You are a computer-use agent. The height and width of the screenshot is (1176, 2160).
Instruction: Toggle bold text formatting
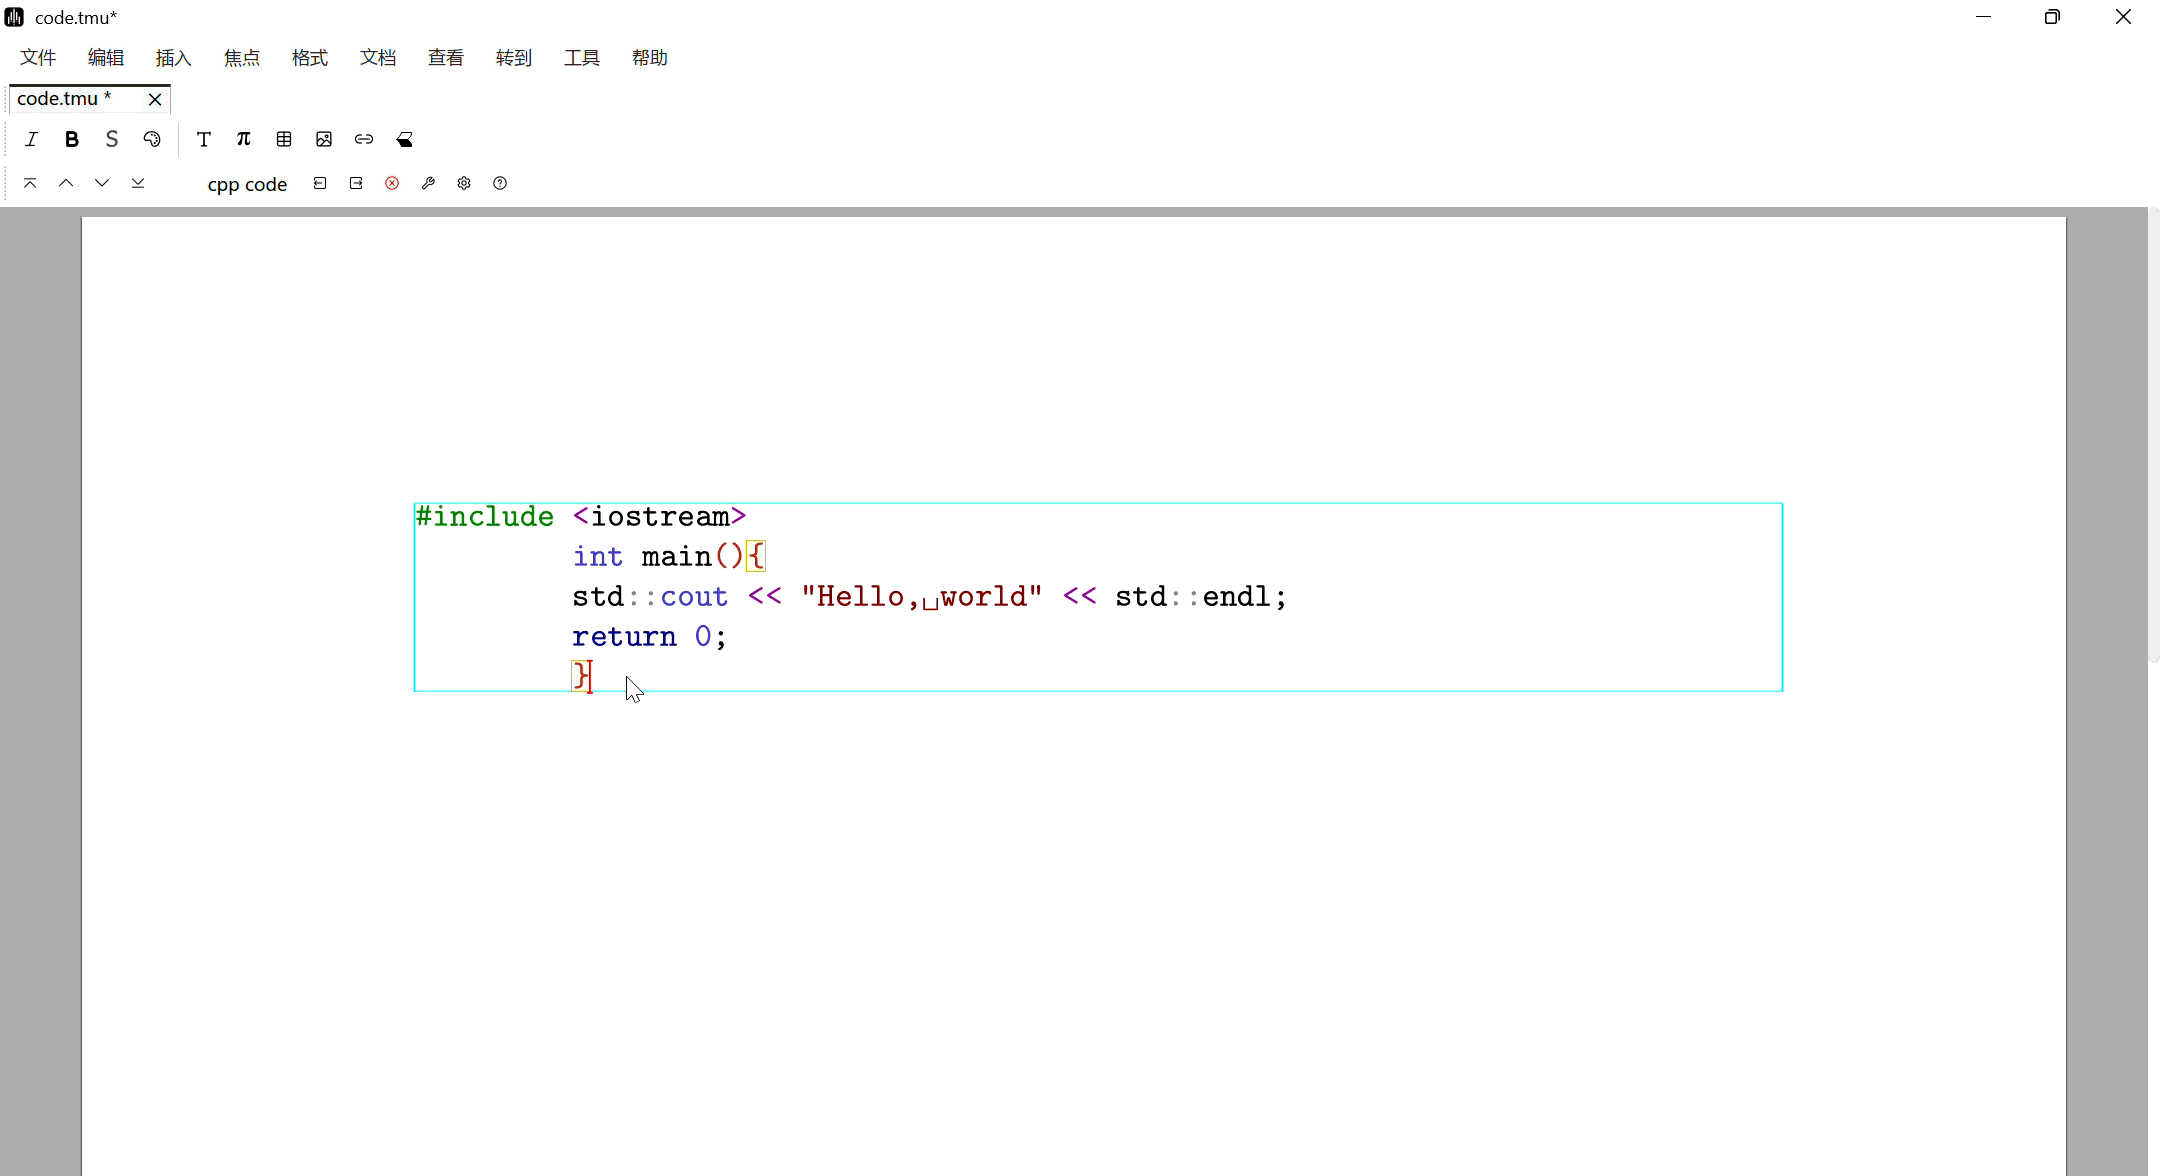(x=71, y=139)
